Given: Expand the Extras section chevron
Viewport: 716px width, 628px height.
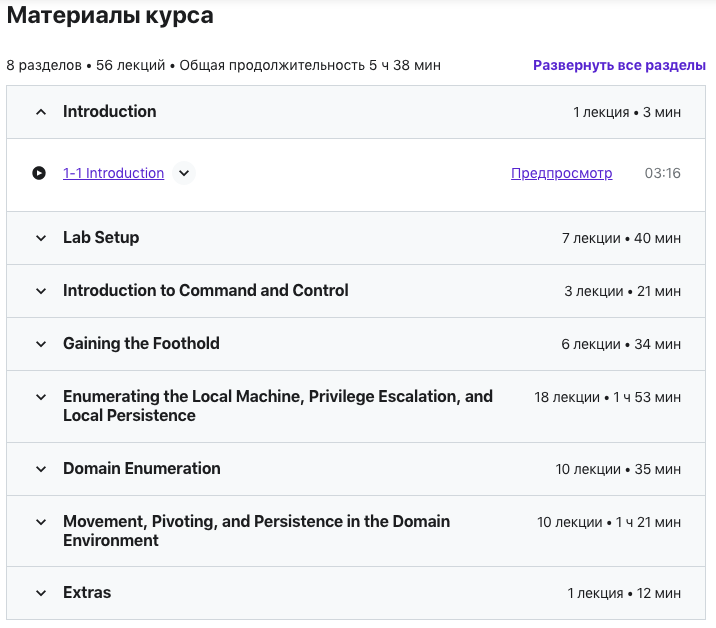Looking at the screenshot, I should 41,593.
